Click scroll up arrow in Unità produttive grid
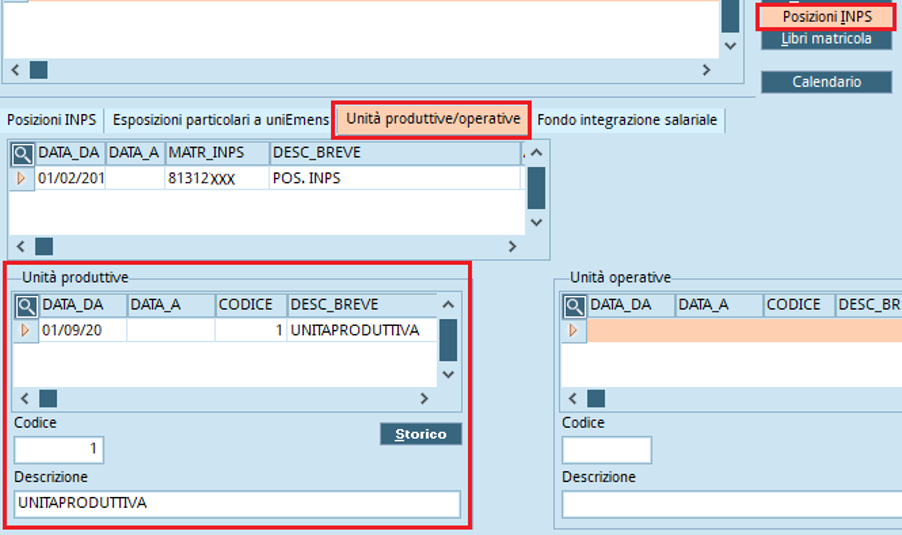The height and width of the screenshot is (535, 902). click(x=448, y=305)
